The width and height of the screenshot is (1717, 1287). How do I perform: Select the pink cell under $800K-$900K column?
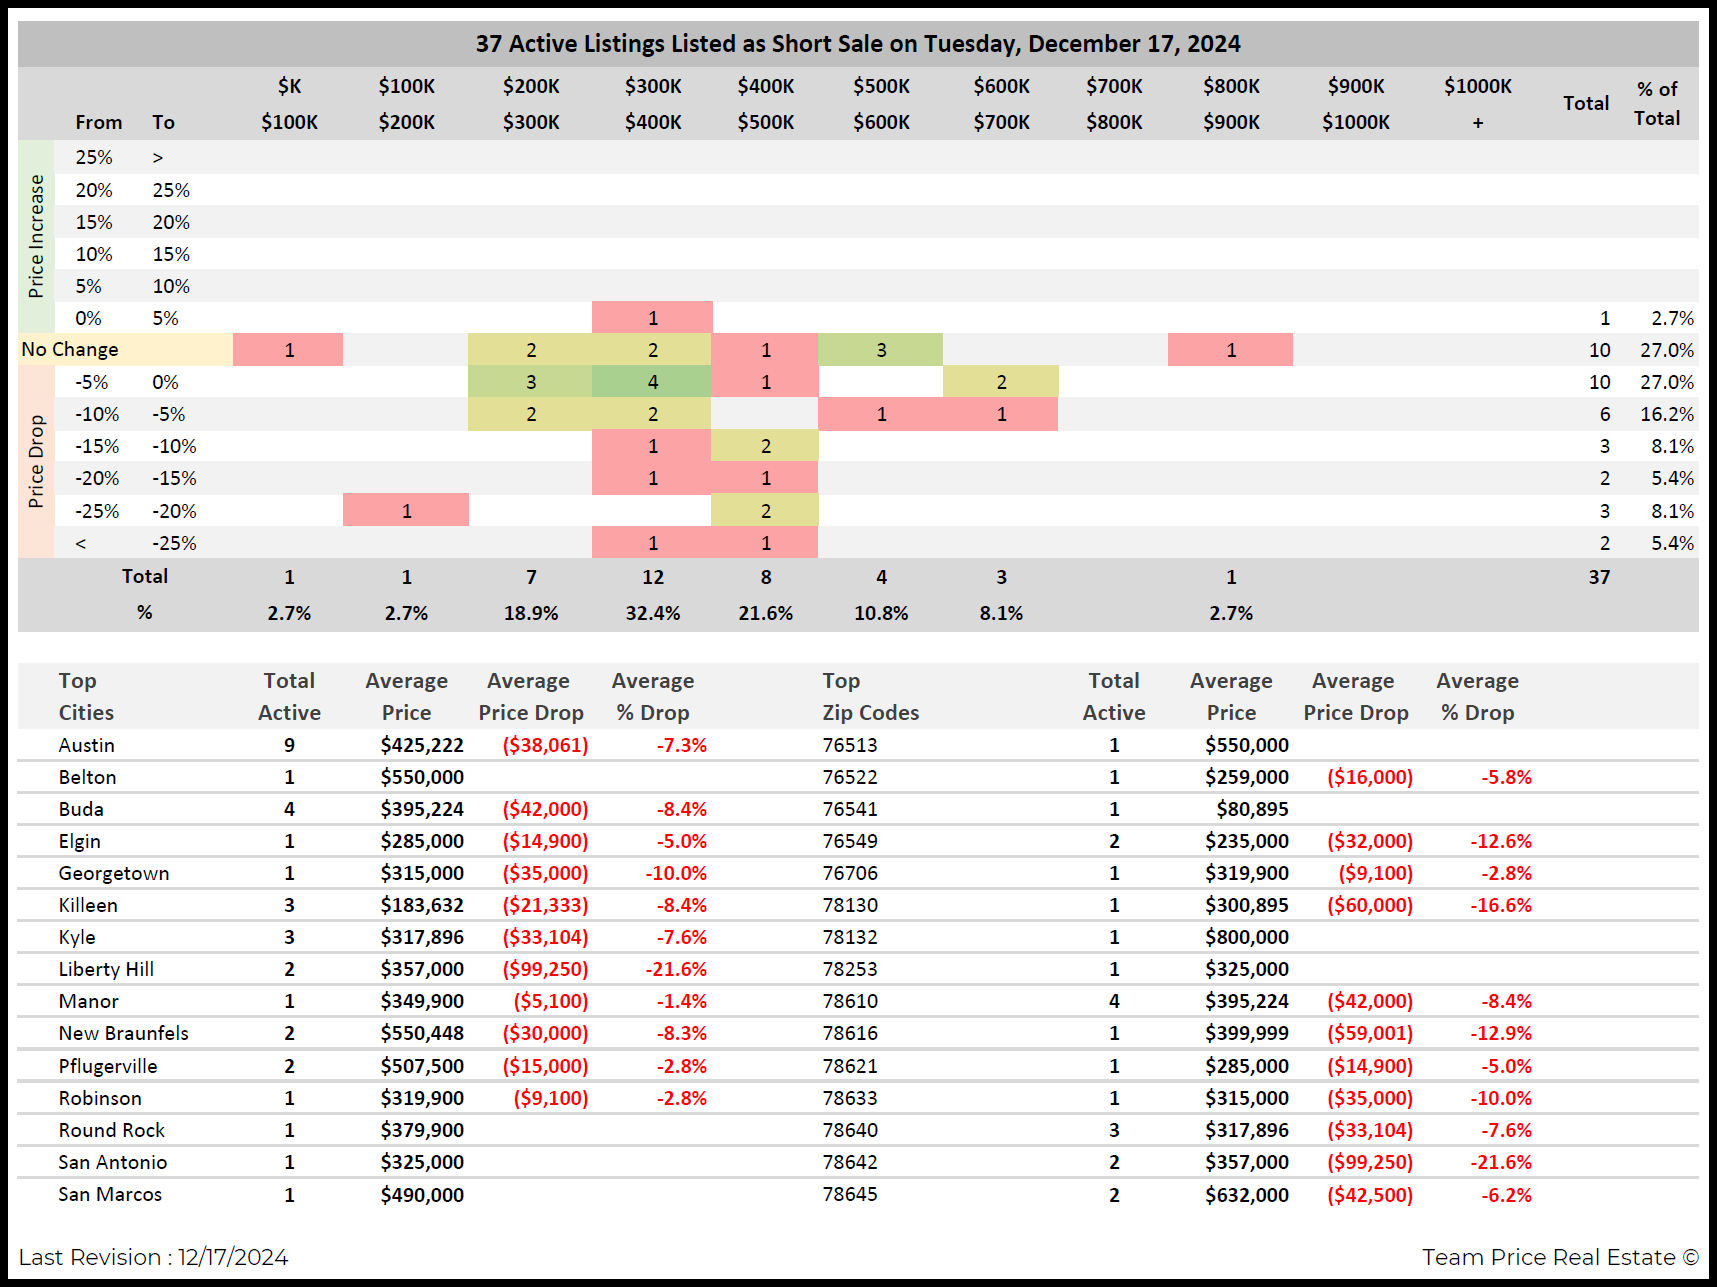(x=1230, y=350)
